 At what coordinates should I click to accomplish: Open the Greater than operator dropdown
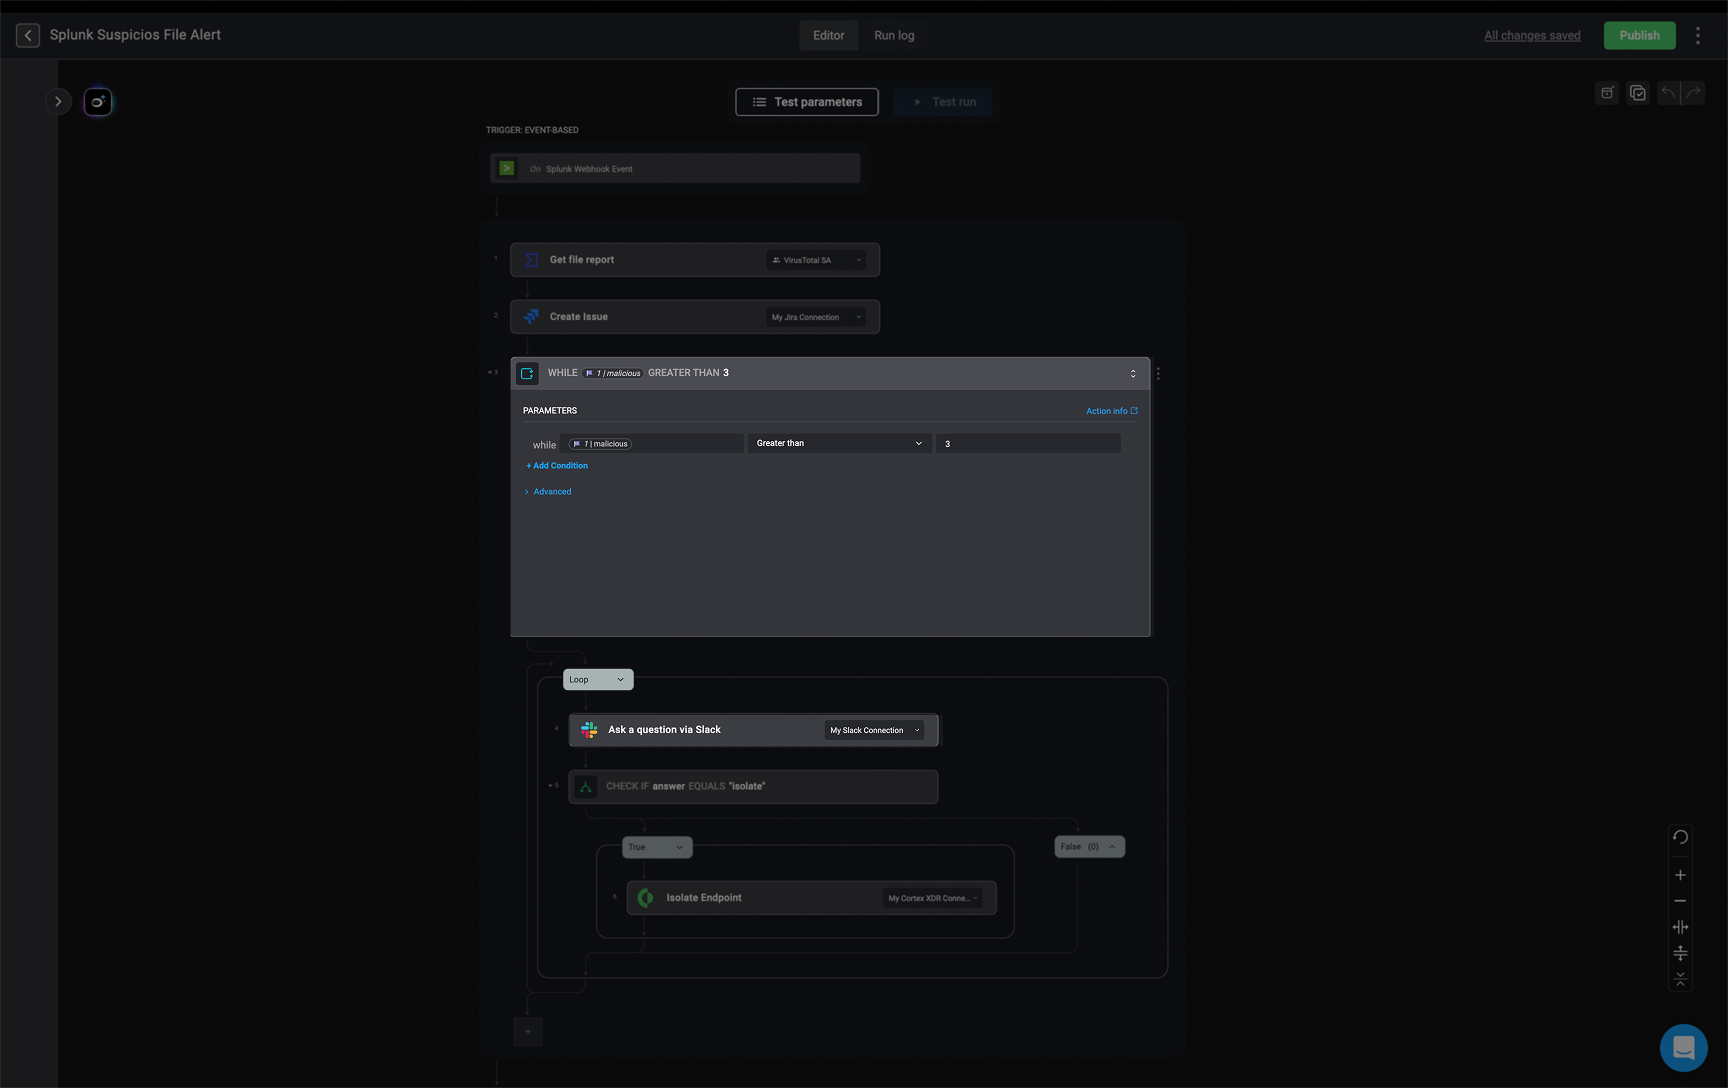[x=840, y=443]
